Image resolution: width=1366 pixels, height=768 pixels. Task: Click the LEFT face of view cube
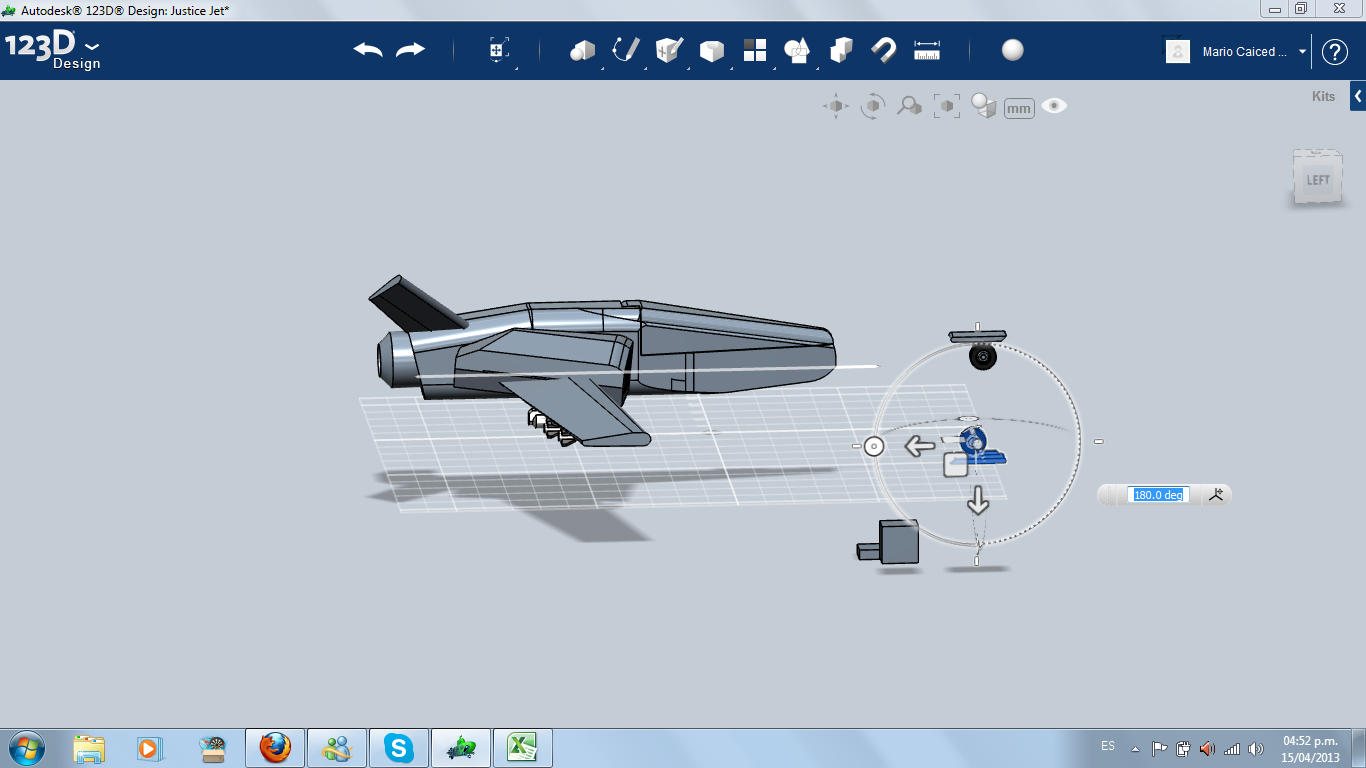(x=1318, y=180)
